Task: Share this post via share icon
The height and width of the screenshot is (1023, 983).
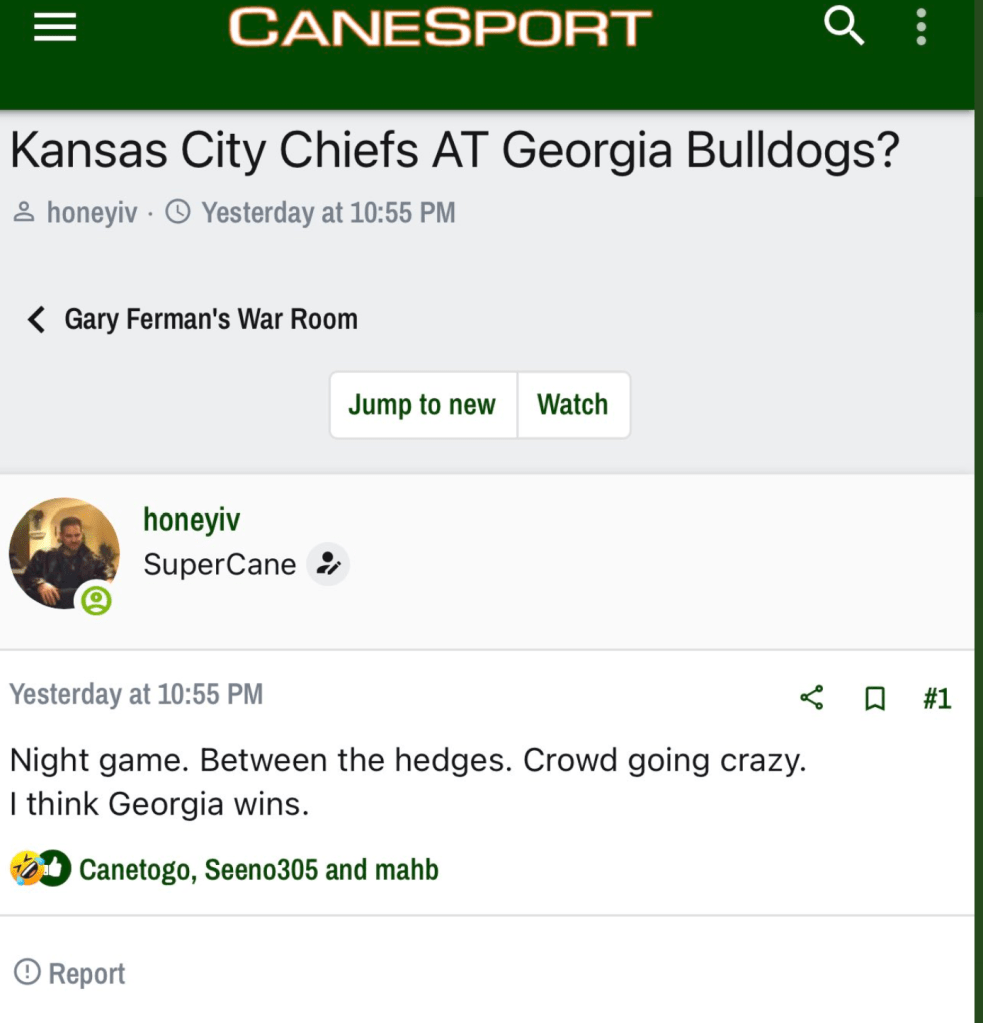Action: point(812,697)
